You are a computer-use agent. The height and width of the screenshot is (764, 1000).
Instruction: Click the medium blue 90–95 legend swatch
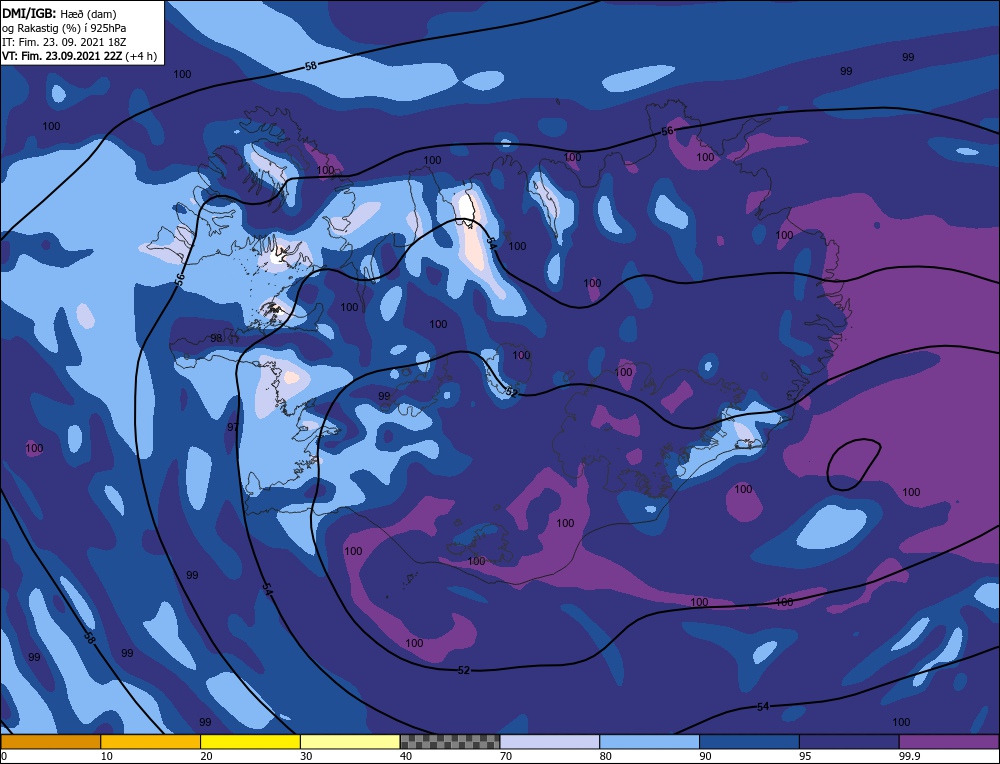click(749, 742)
